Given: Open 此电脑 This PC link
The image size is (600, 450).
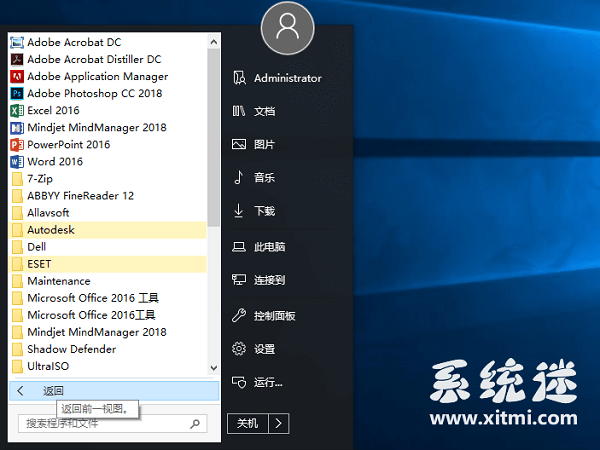Looking at the screenshot, I should click(269, 247).
